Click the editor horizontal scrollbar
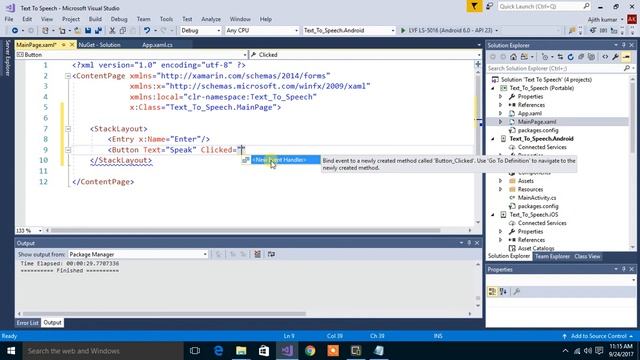Image resolution: width=640 pixels, height=360 pixels. 245,231
